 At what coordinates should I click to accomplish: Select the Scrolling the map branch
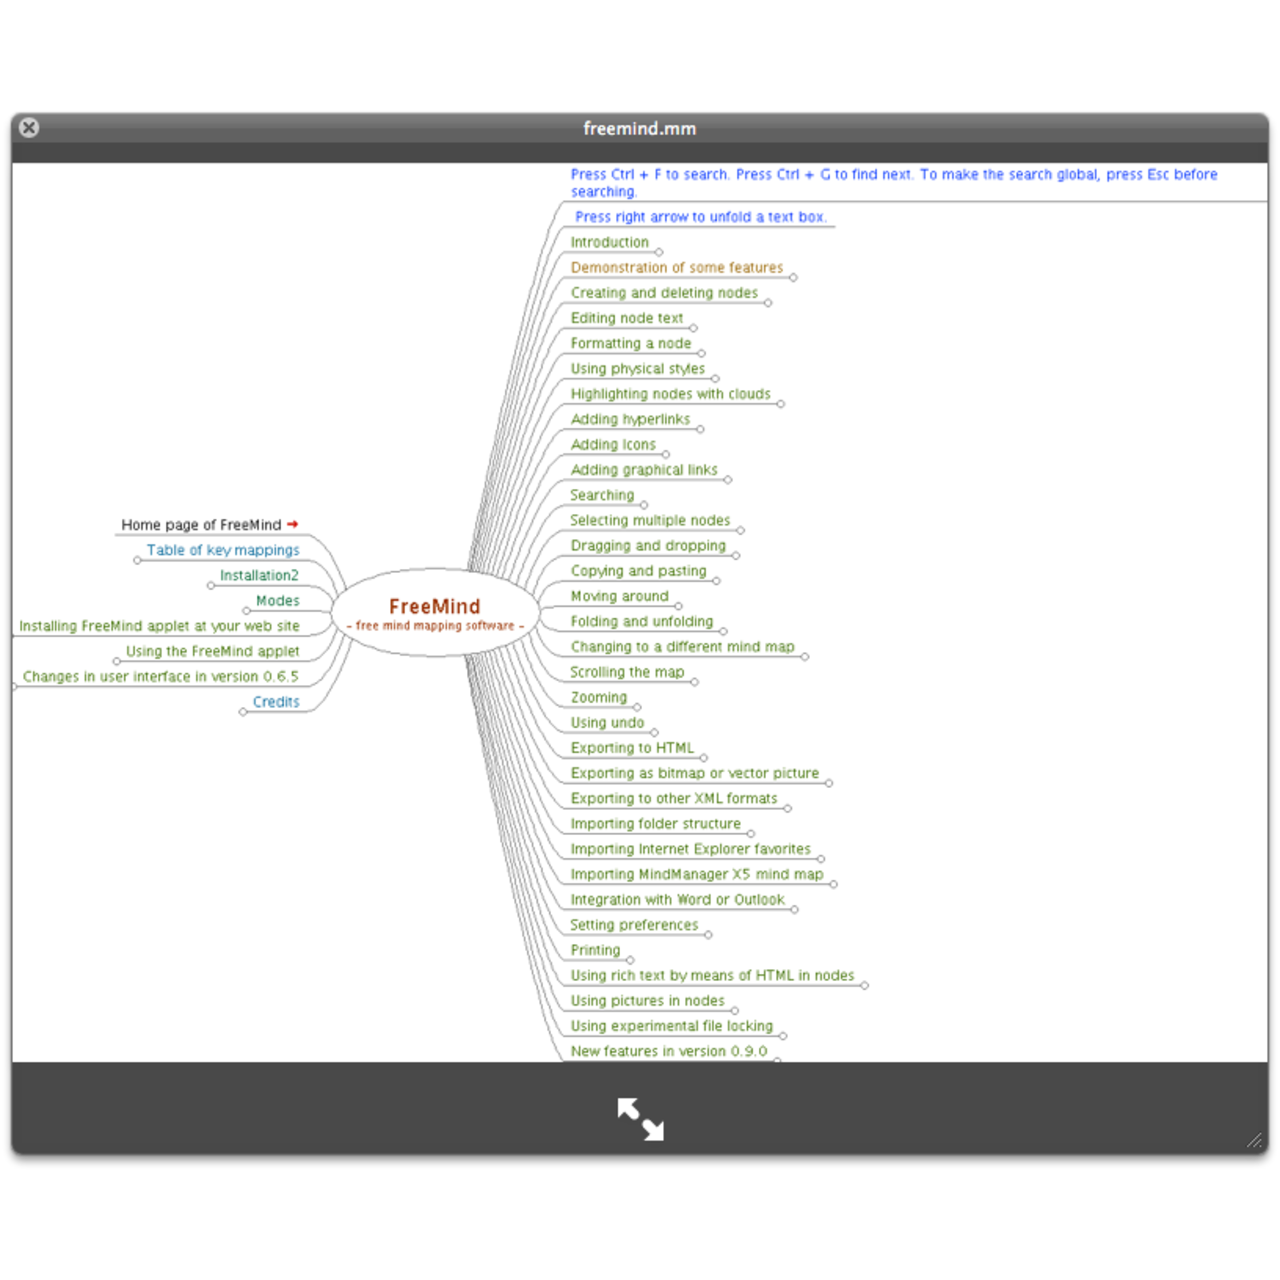pyautogui.click(x=627, y=672)
